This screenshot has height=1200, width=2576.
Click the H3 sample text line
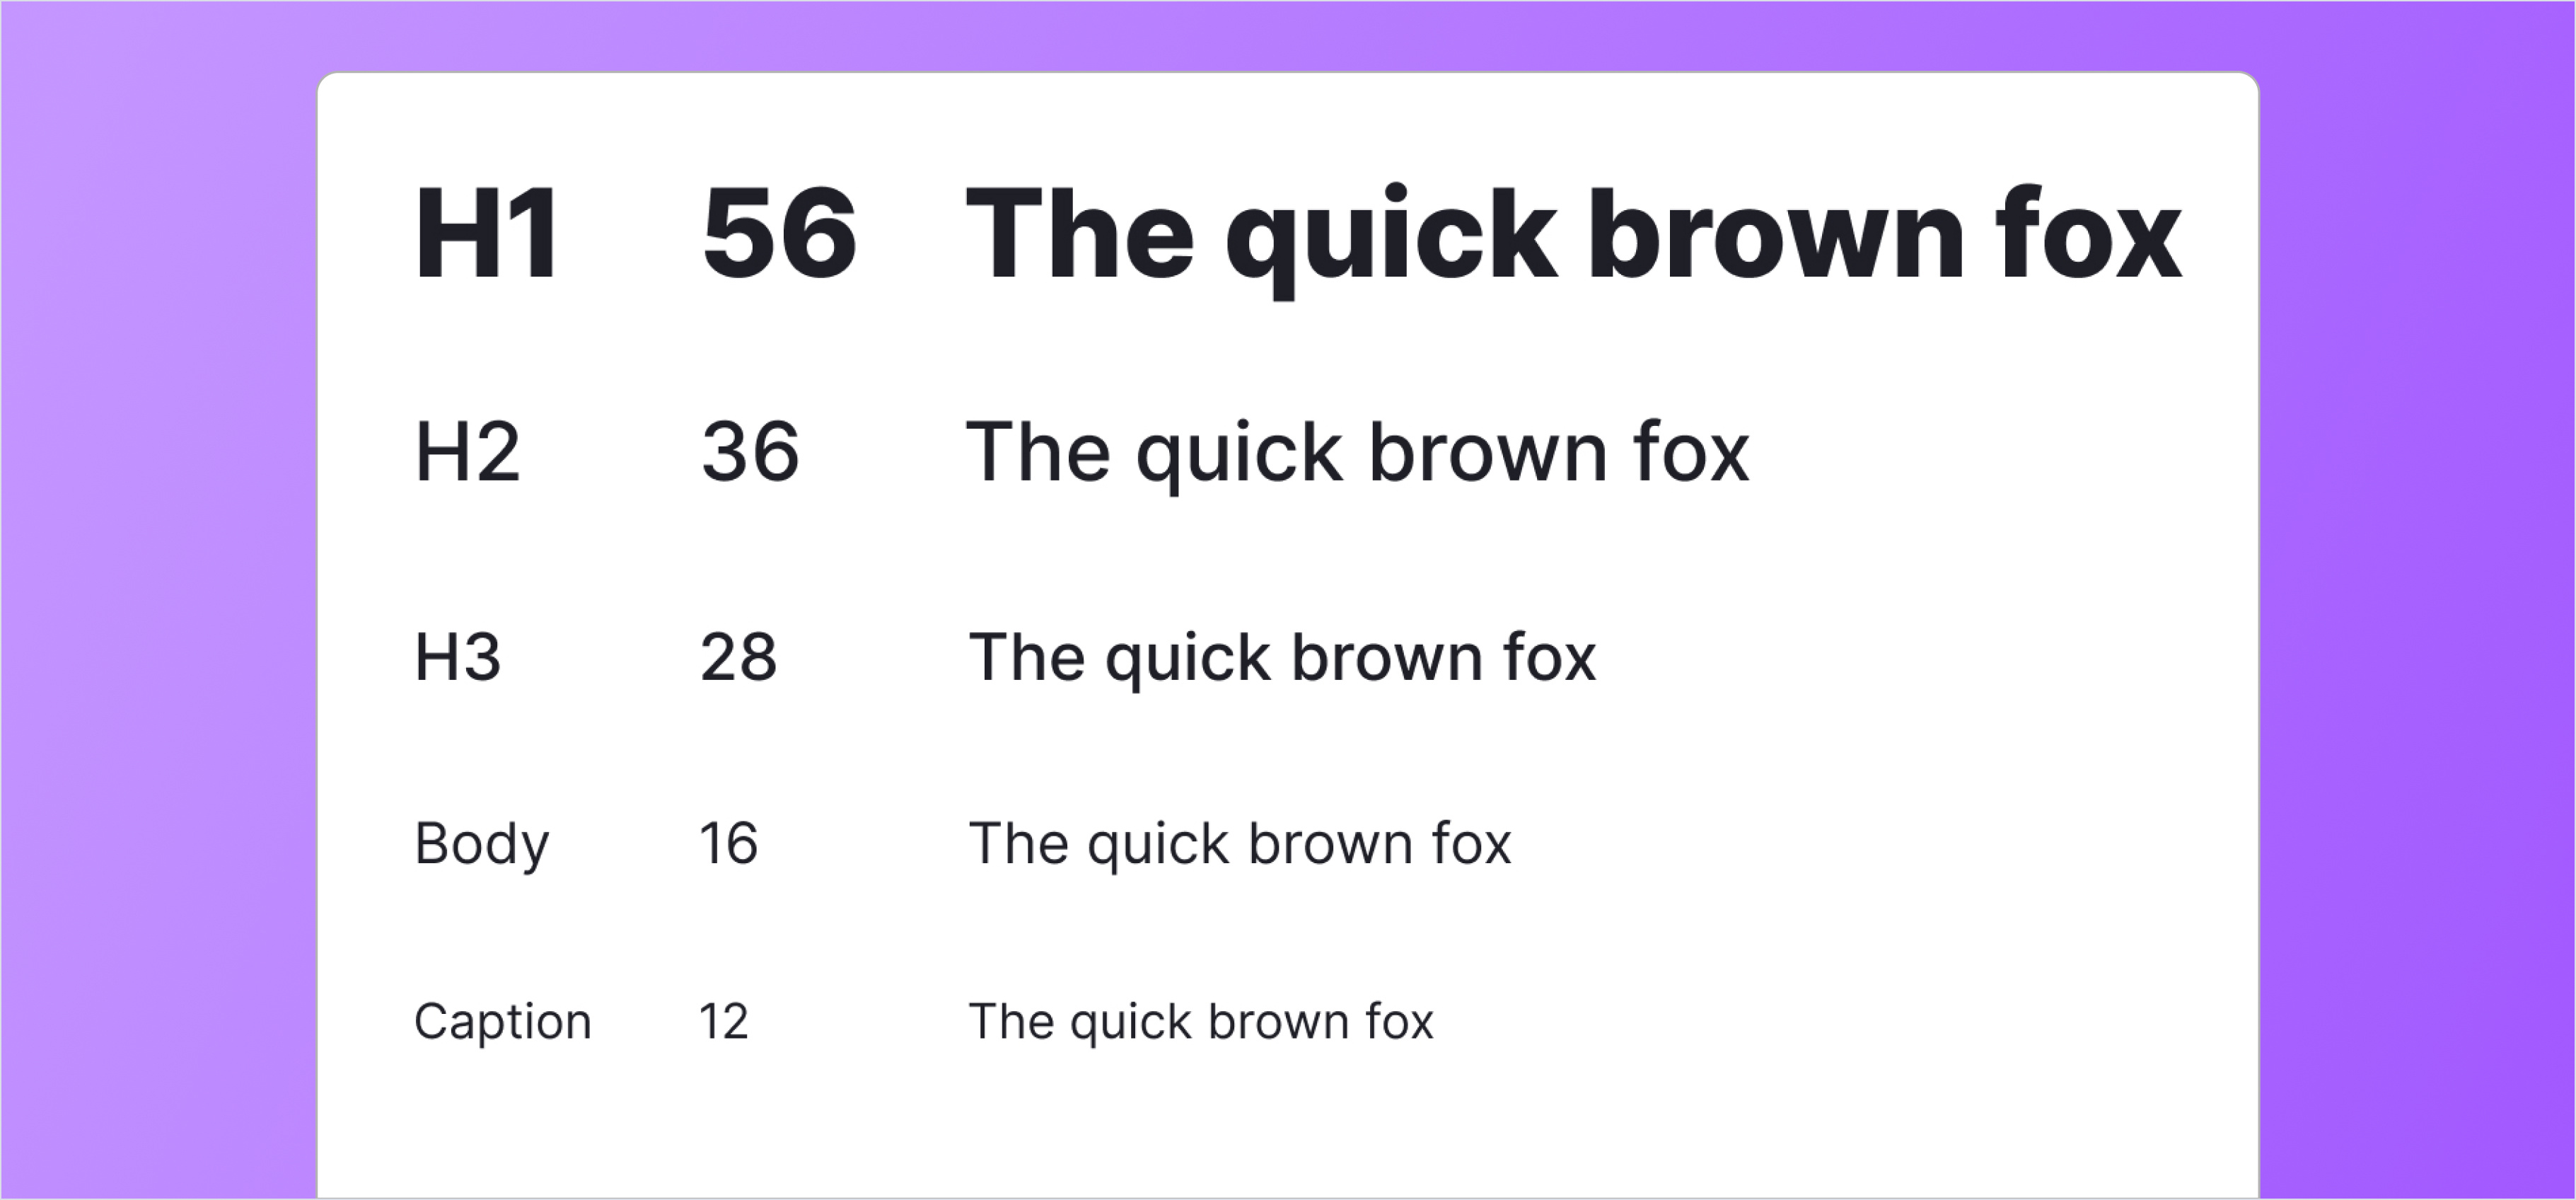click(1282, 659)
